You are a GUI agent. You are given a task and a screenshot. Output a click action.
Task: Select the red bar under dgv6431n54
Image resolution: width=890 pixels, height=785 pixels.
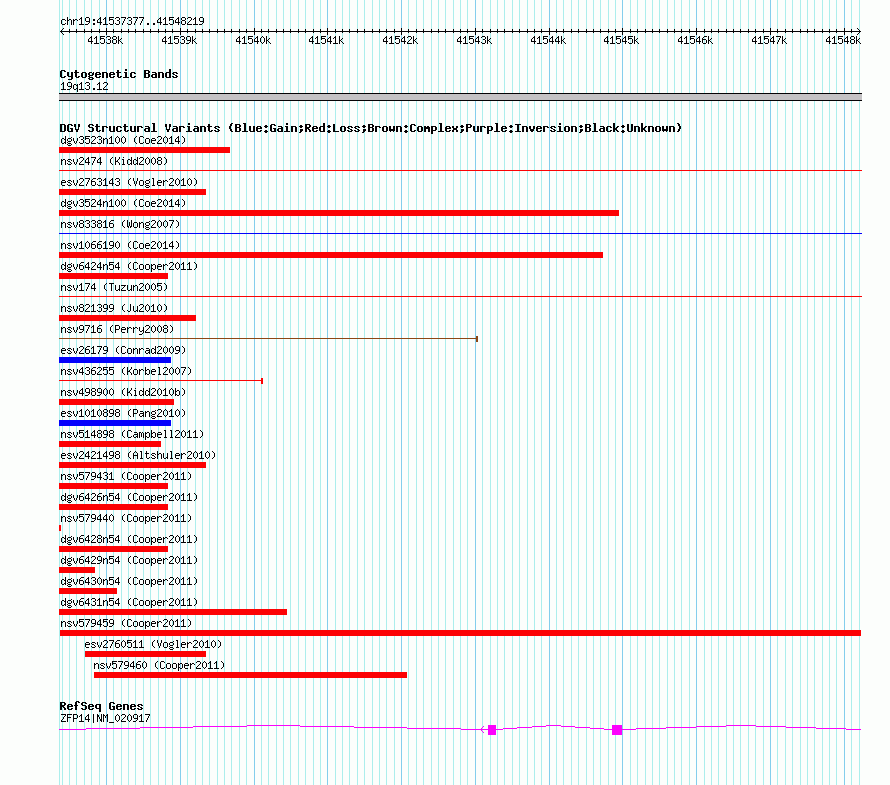[x=173, y=612]
